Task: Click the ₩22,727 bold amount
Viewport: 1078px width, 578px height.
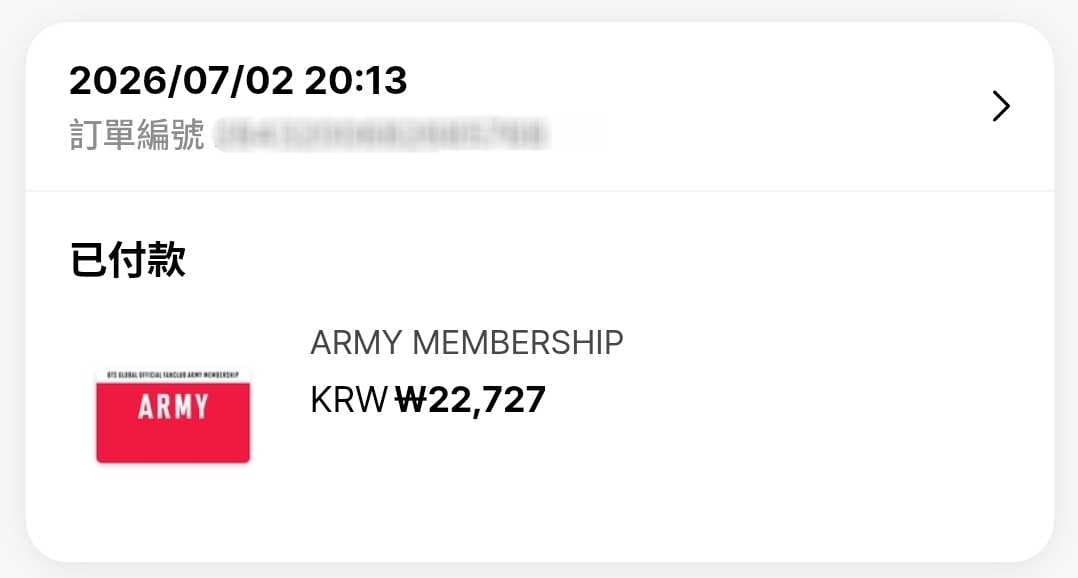Action: point(470,399)
